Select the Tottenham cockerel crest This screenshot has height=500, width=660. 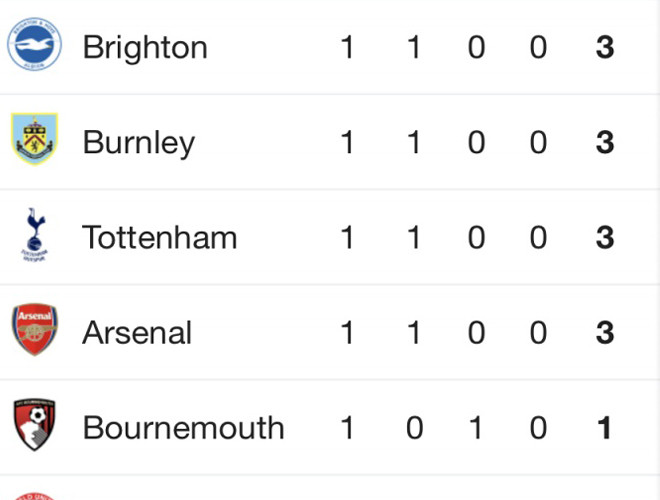click(x=35, y=235)
